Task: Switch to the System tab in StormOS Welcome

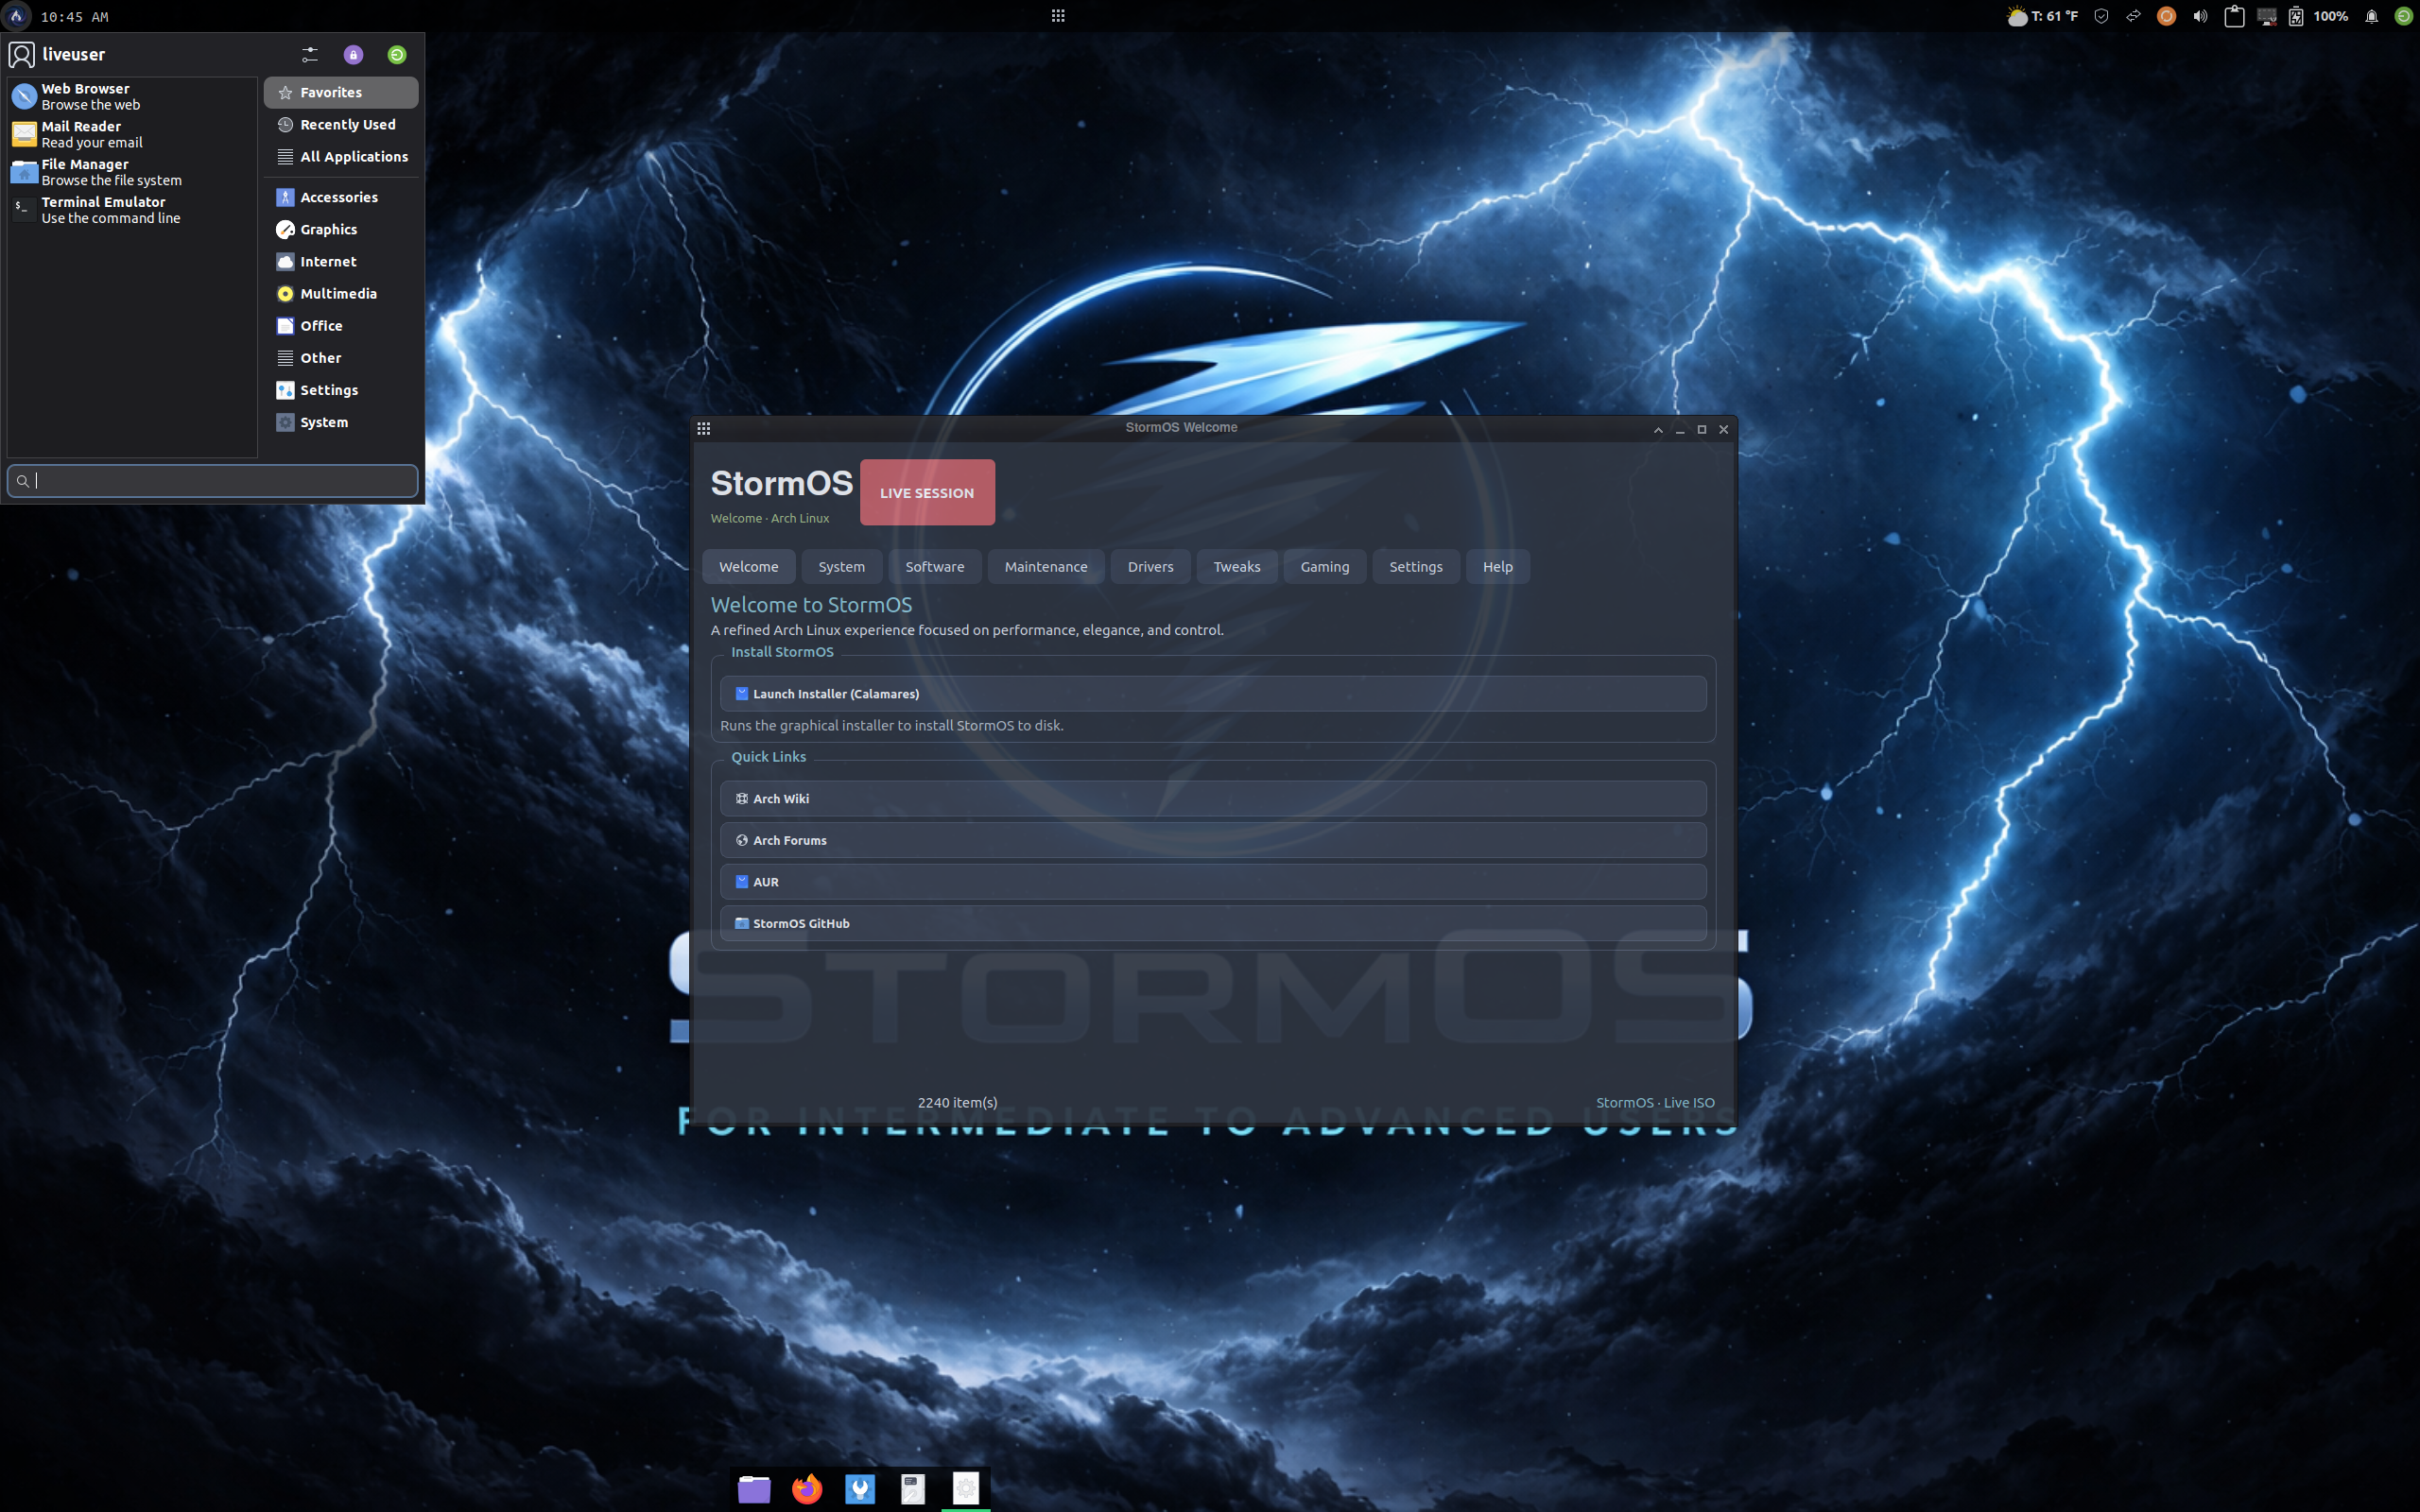Action: click(x=841, y=566)
